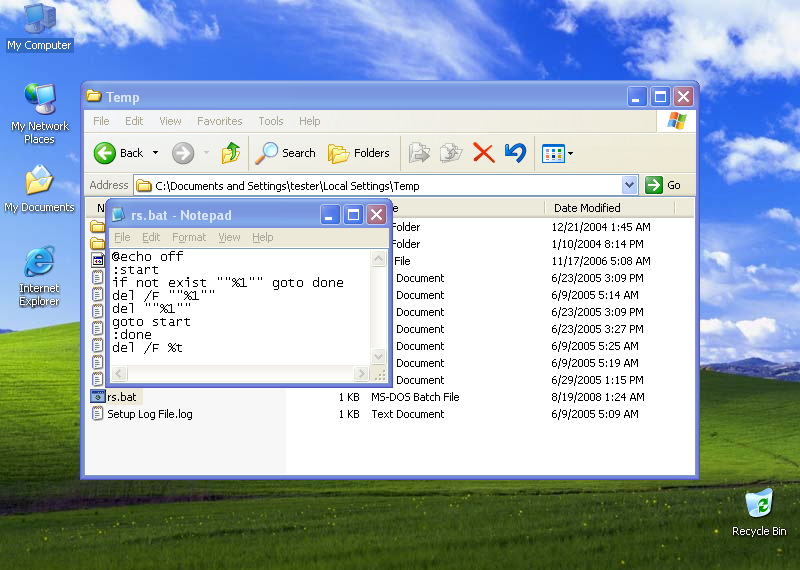Minimize the Temp Explorer window
800x570 pixels.
point(637,96)
